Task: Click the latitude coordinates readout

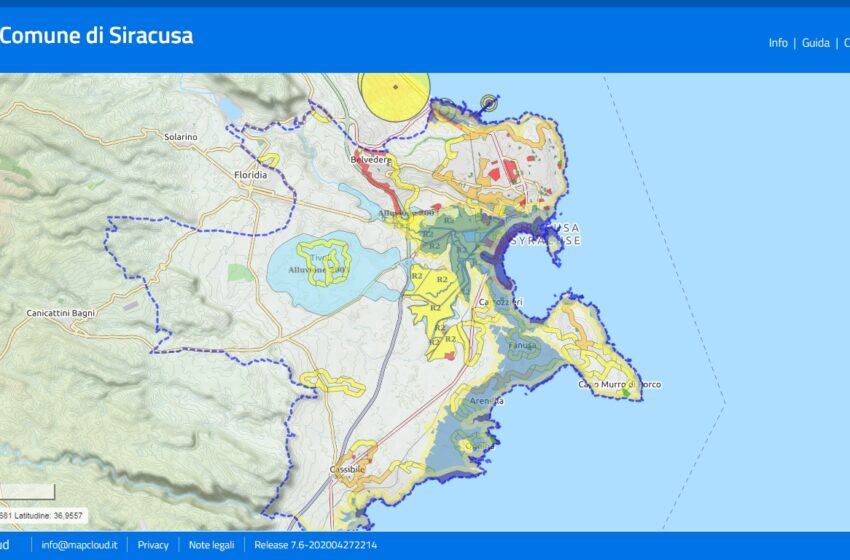Action: (x=43, y=516)
